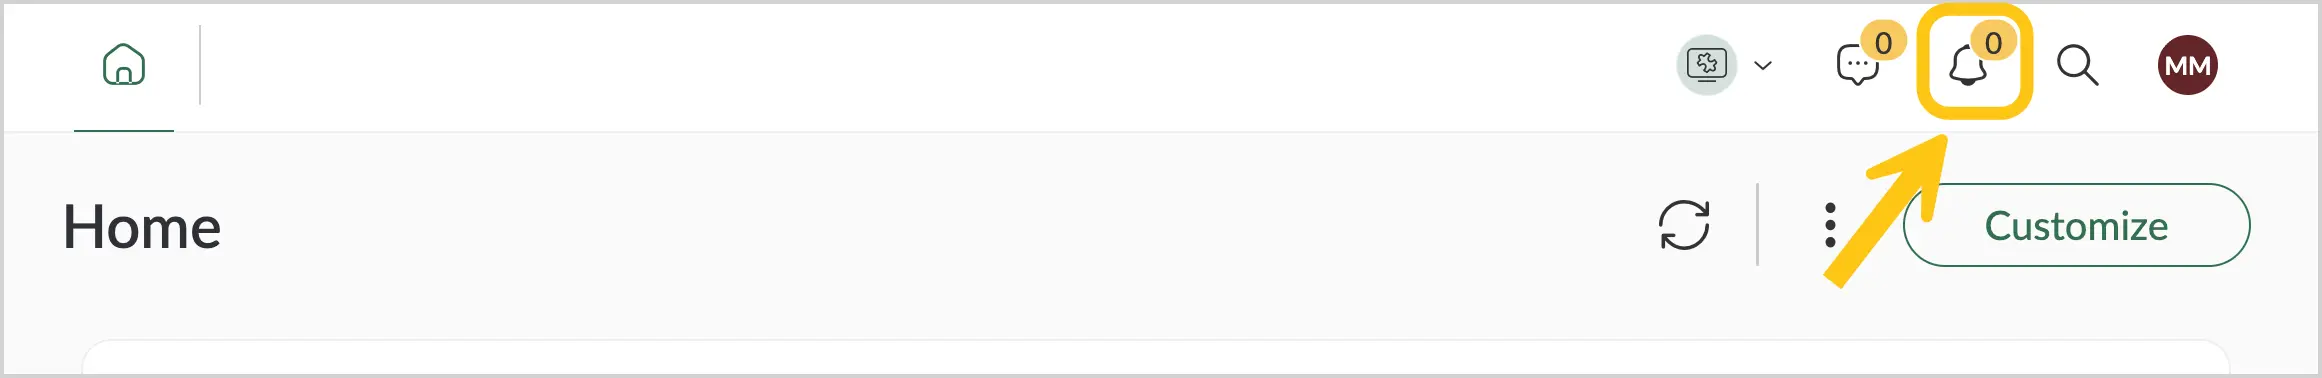Image resolution: width=2322 pixels, height=378 pixels.
Task: Select the Home tab in navigation bar
Action: (124, 66)
